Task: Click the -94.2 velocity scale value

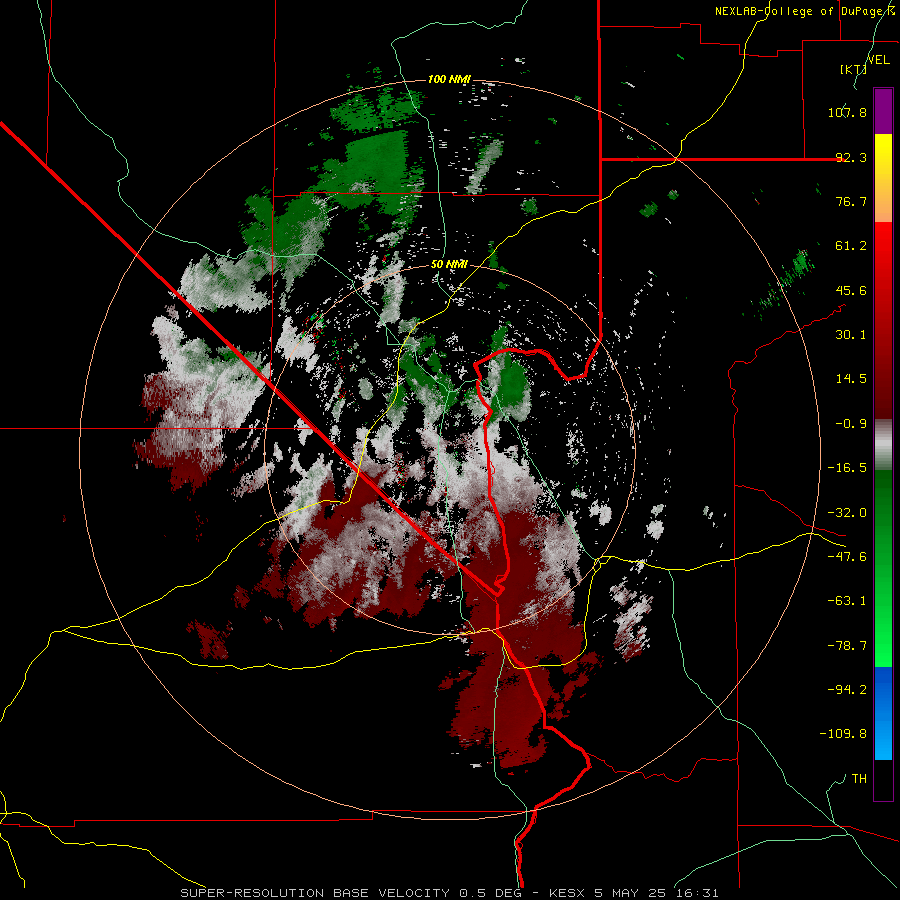Action: pyautogui.click(x=847, y=689)
